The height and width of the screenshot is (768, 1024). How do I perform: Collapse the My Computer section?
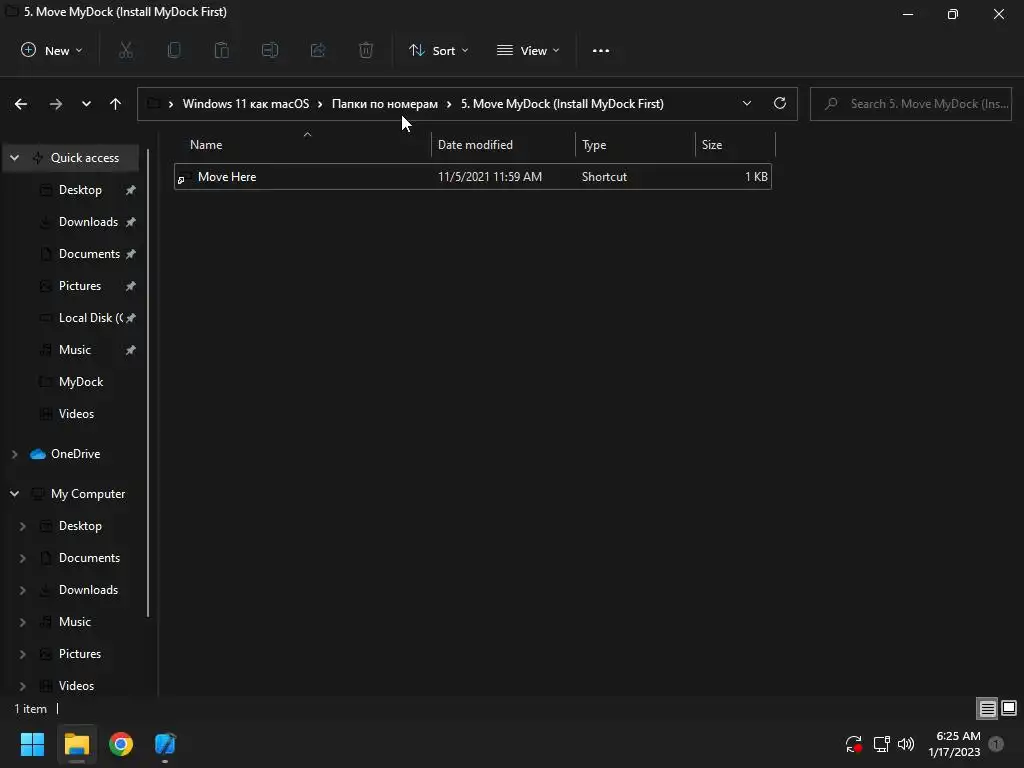coord(14,494)
